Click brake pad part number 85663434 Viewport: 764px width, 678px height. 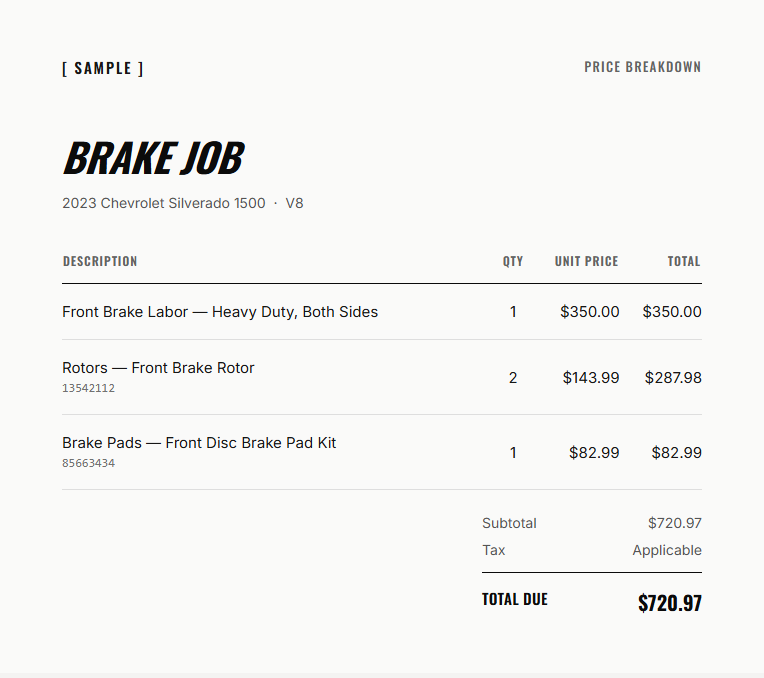88,463
